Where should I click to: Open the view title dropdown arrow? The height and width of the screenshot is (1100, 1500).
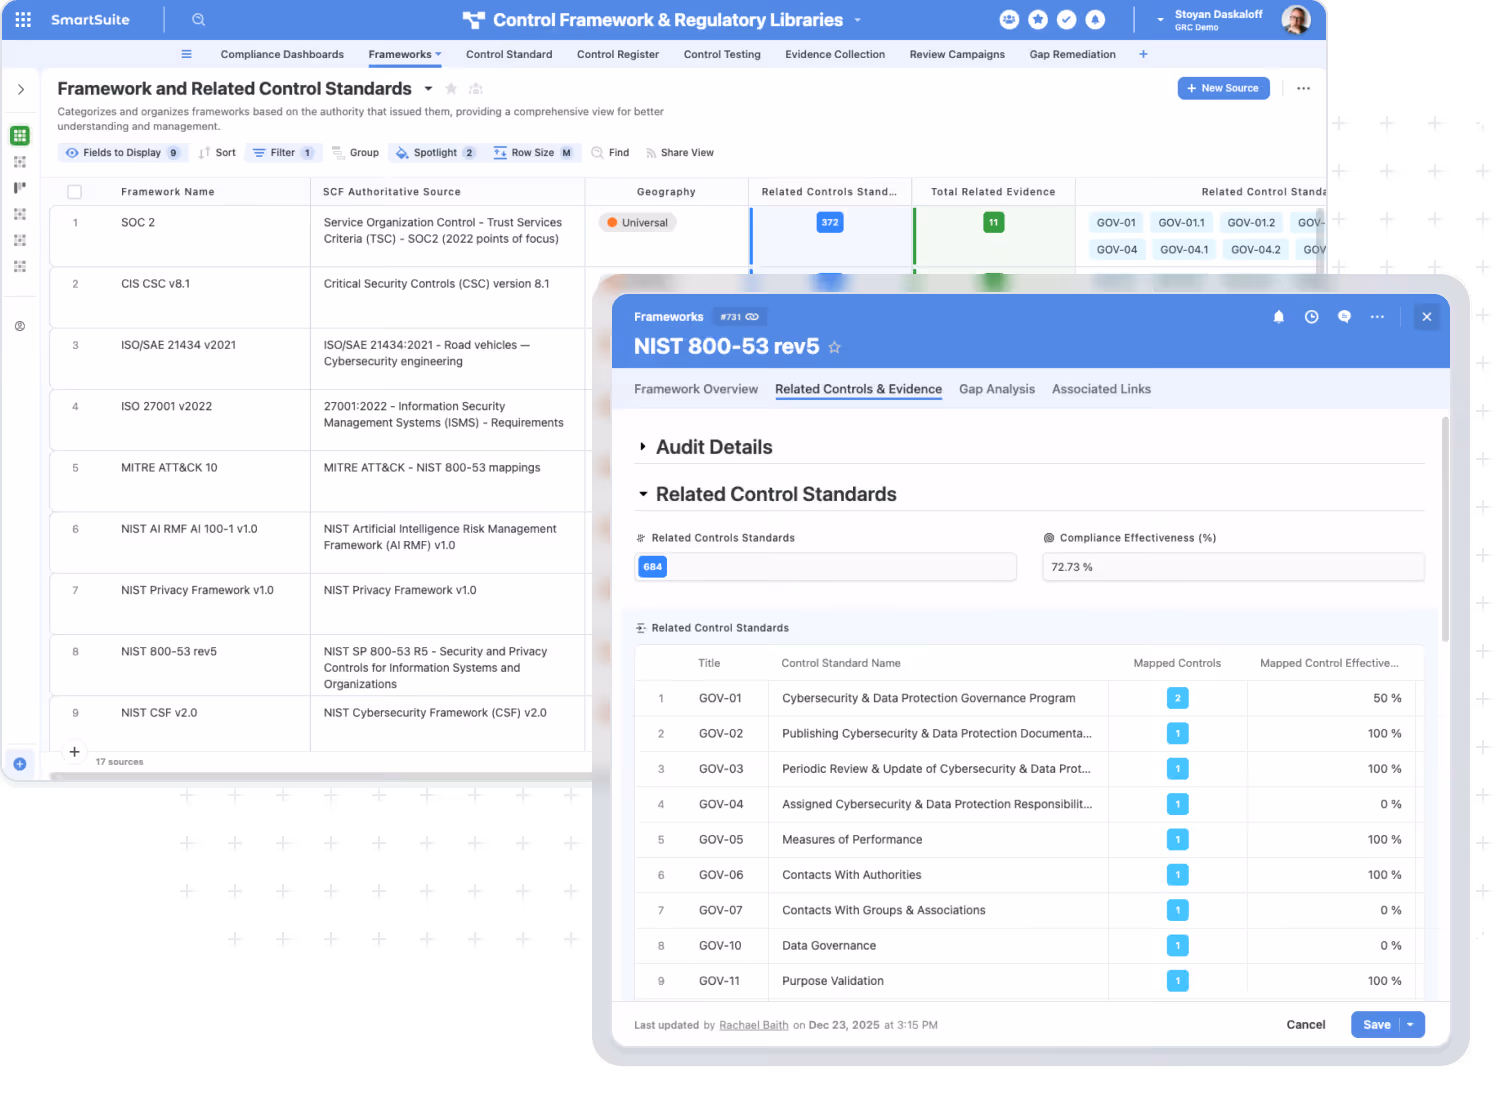[428, 89]
